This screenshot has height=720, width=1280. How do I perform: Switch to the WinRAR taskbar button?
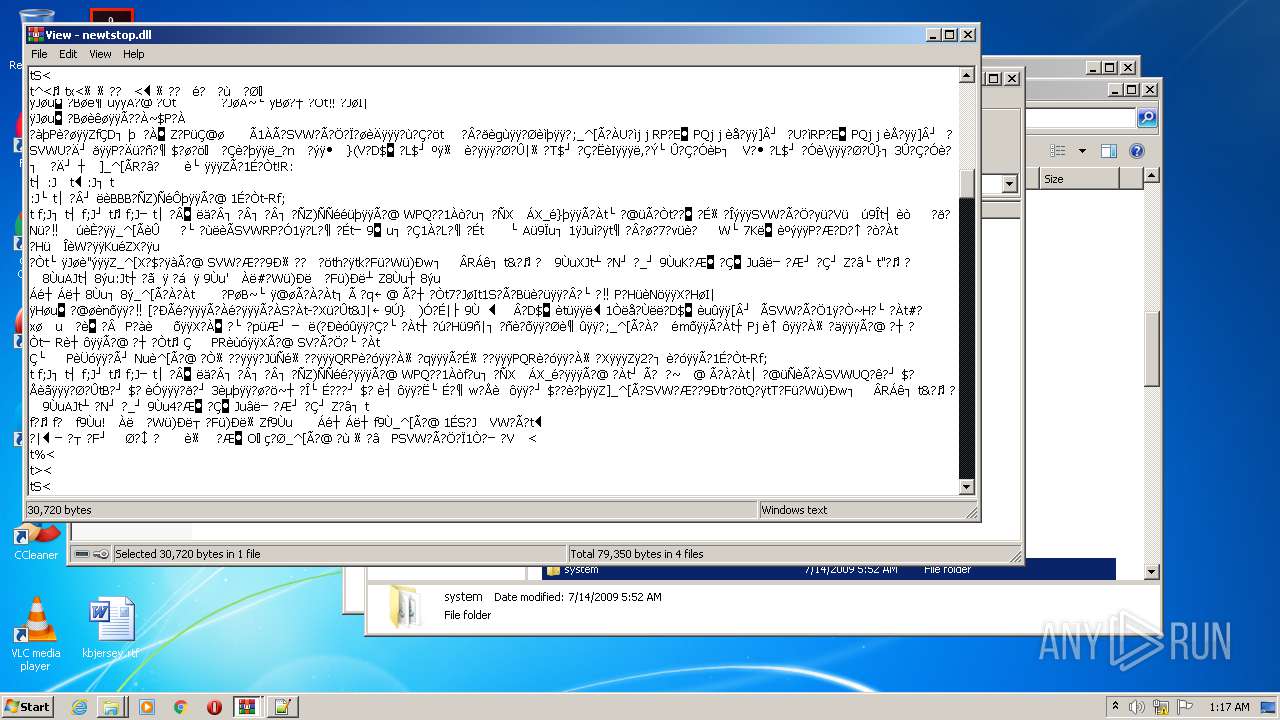pyautogui.click(x=248, y=707)
